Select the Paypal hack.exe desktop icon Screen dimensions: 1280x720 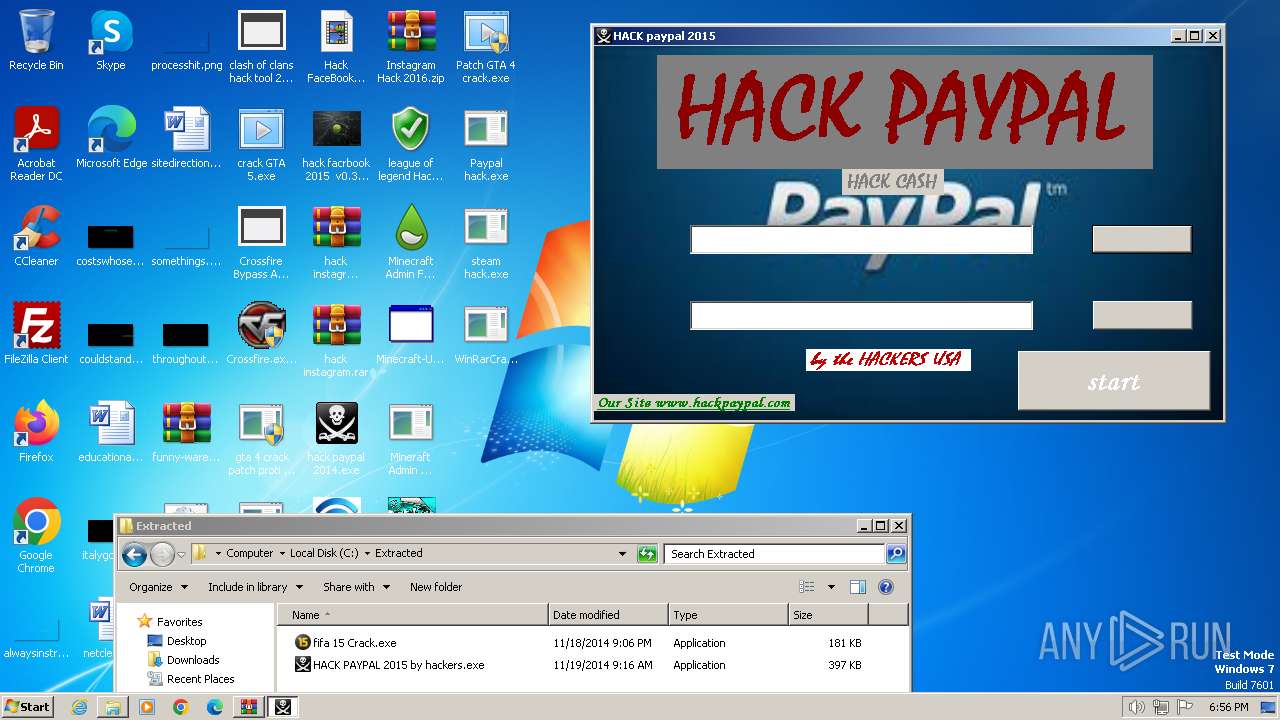pos(486,145)
